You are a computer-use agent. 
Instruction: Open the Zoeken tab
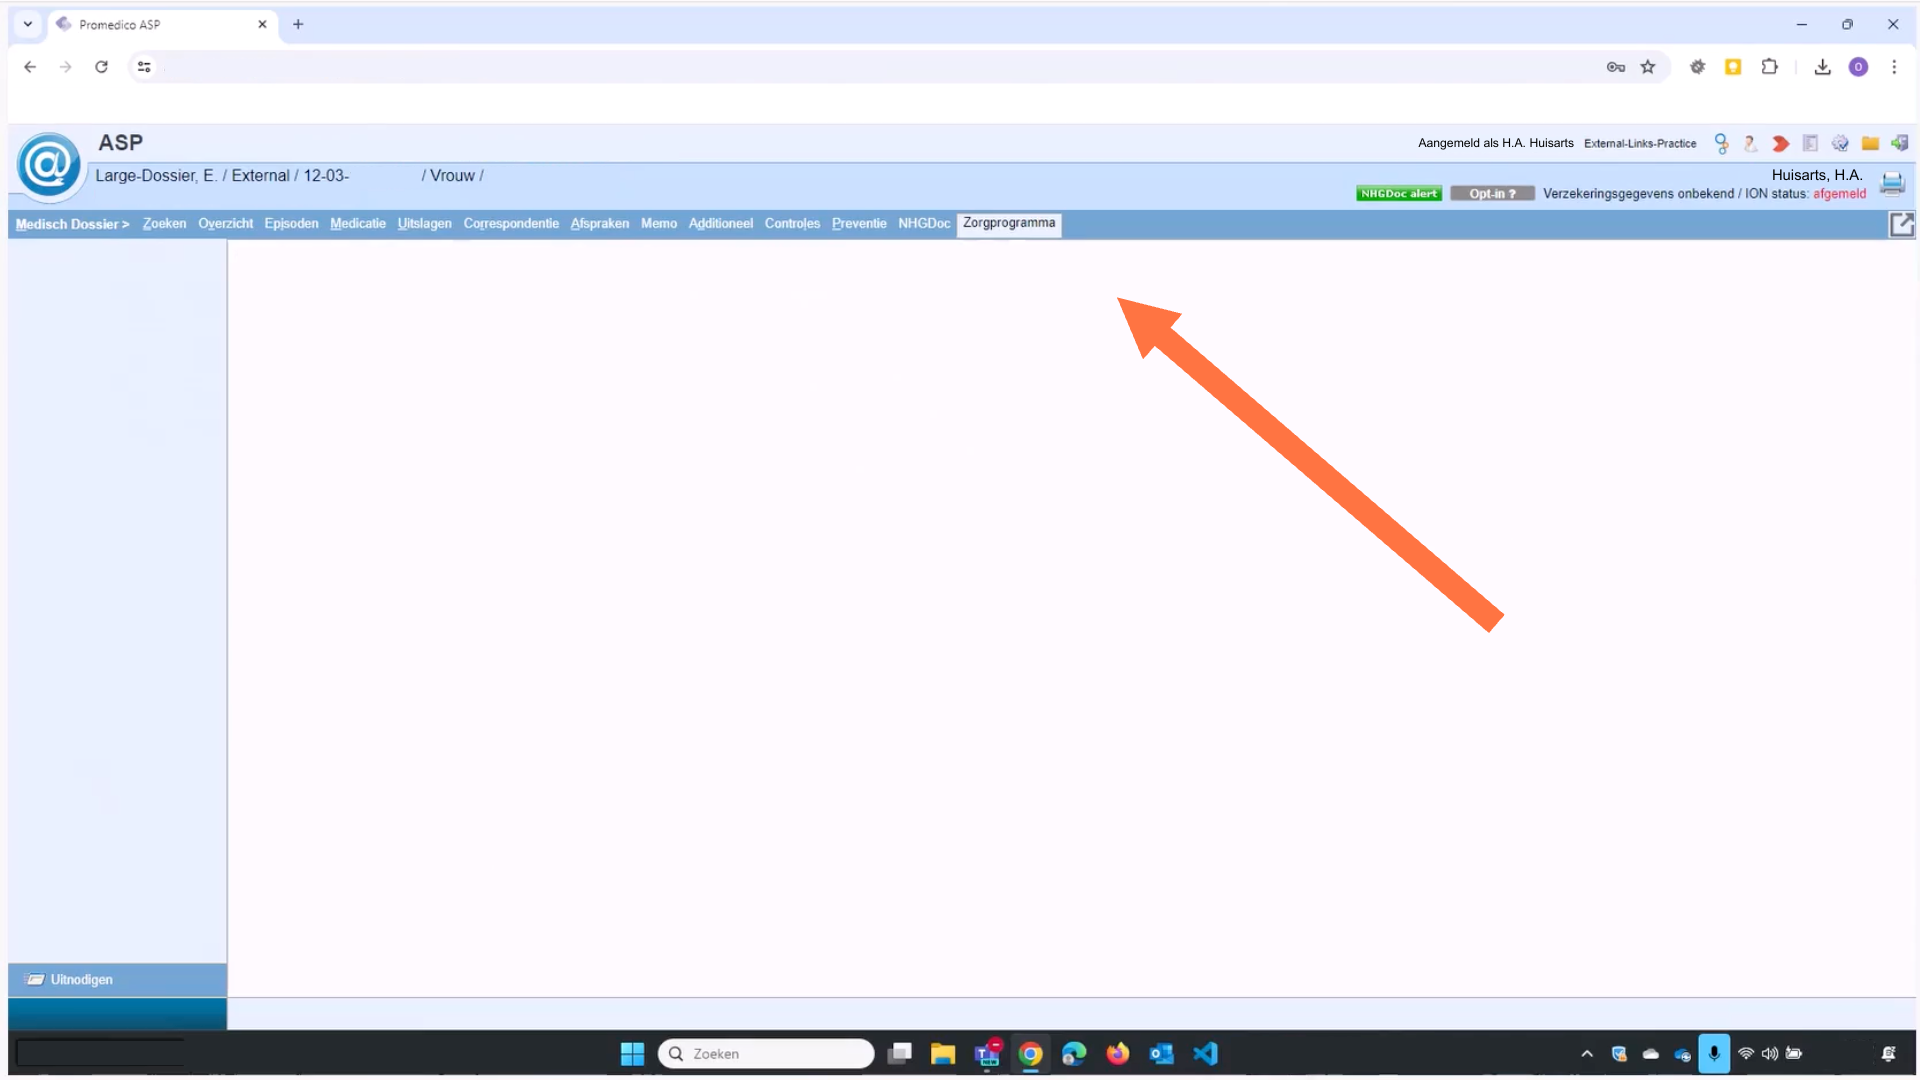pos(164,224)
